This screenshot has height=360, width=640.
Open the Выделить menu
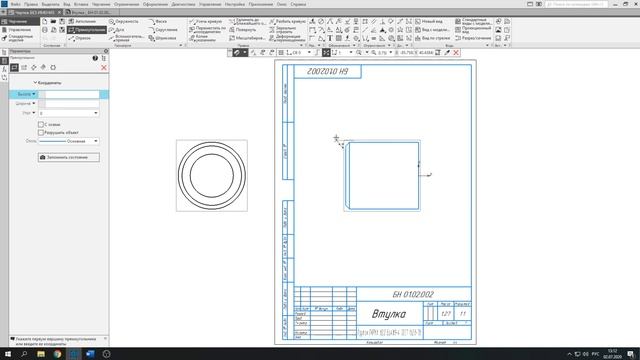pyautogui.click(x=51, y=4)
